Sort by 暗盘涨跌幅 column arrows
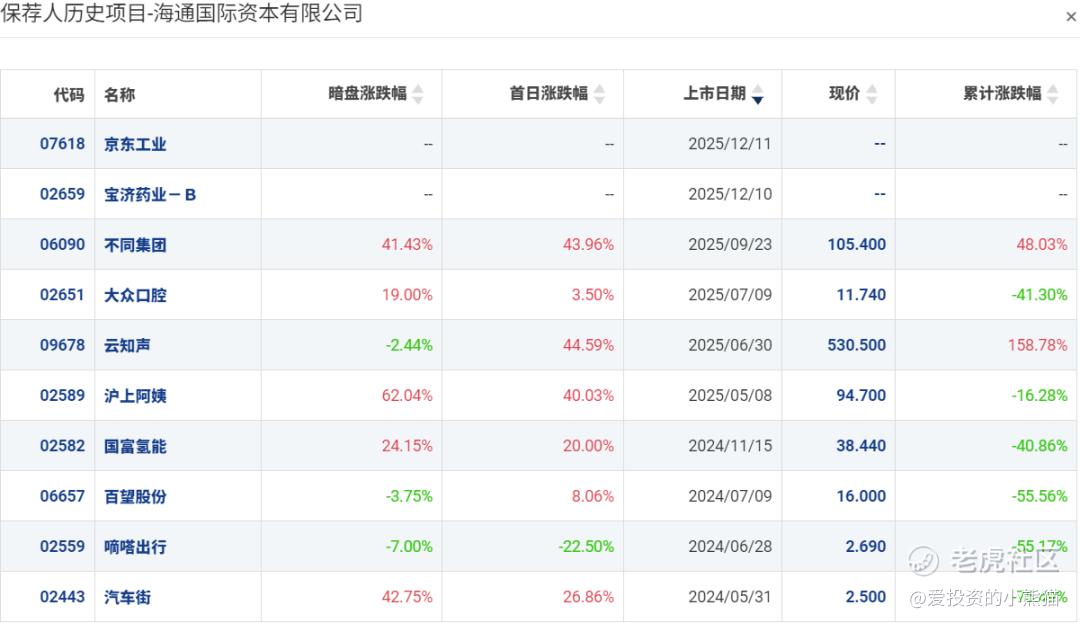The width and height of the screenshot is (1080, 623). coord(417,94)
